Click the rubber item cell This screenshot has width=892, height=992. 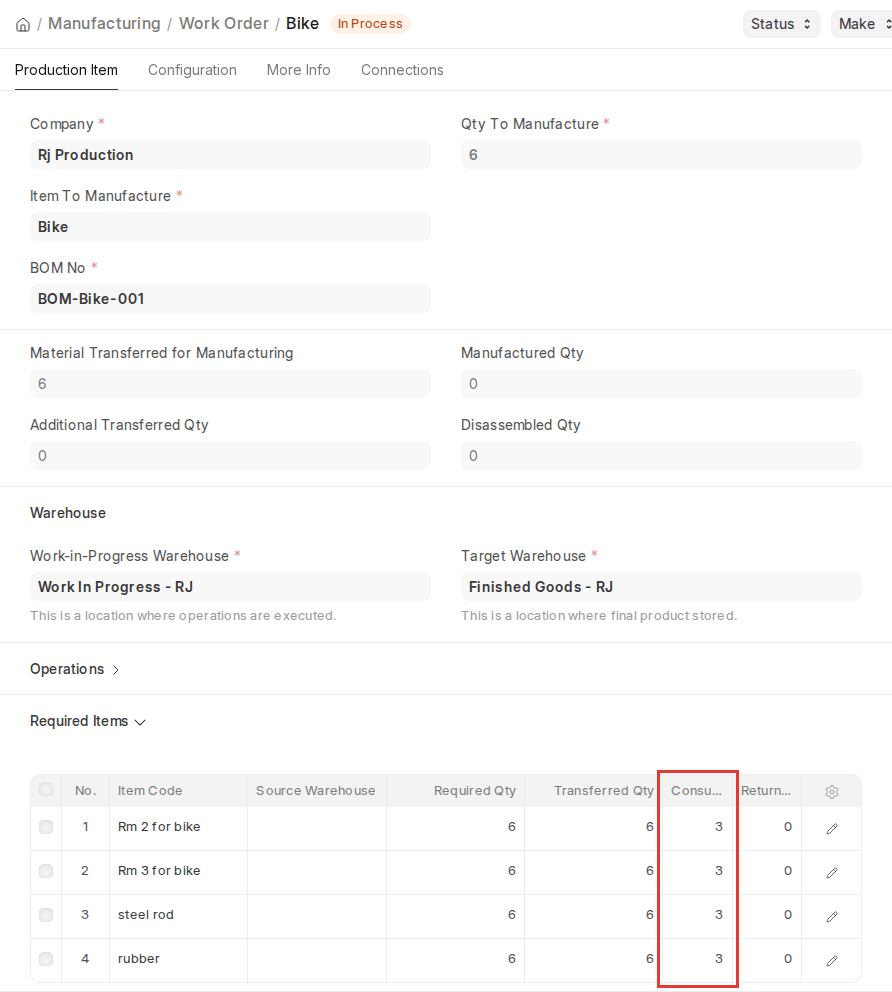coord(178,959)
